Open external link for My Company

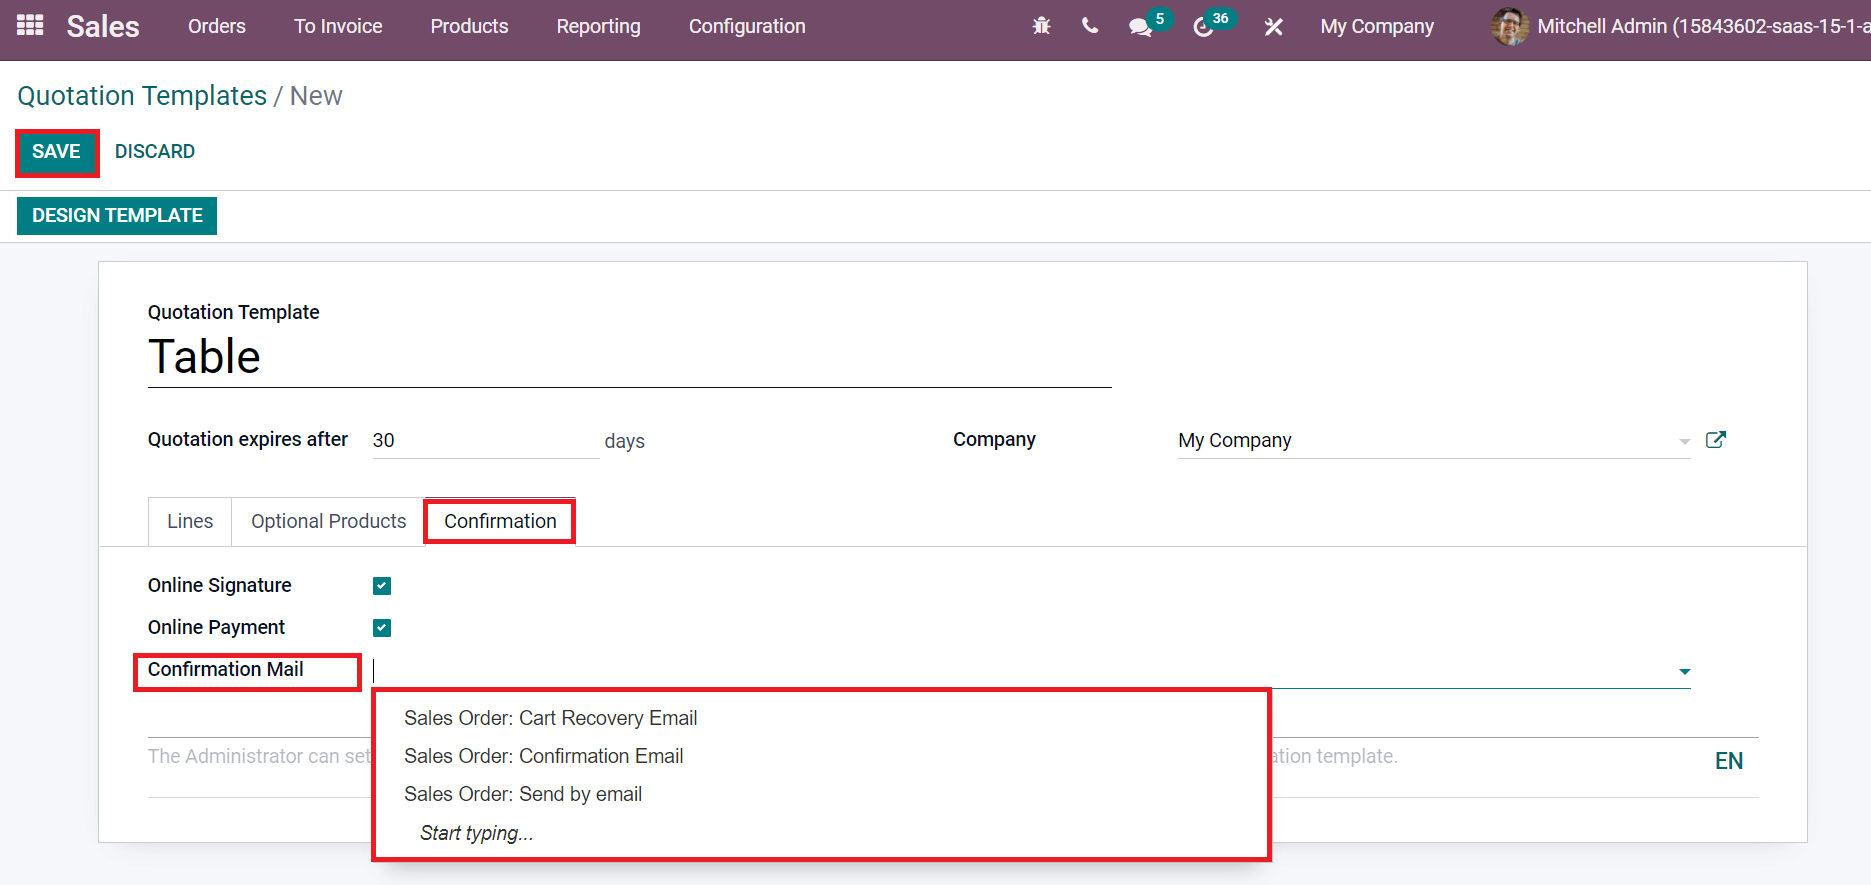[x=1716, y=440]
